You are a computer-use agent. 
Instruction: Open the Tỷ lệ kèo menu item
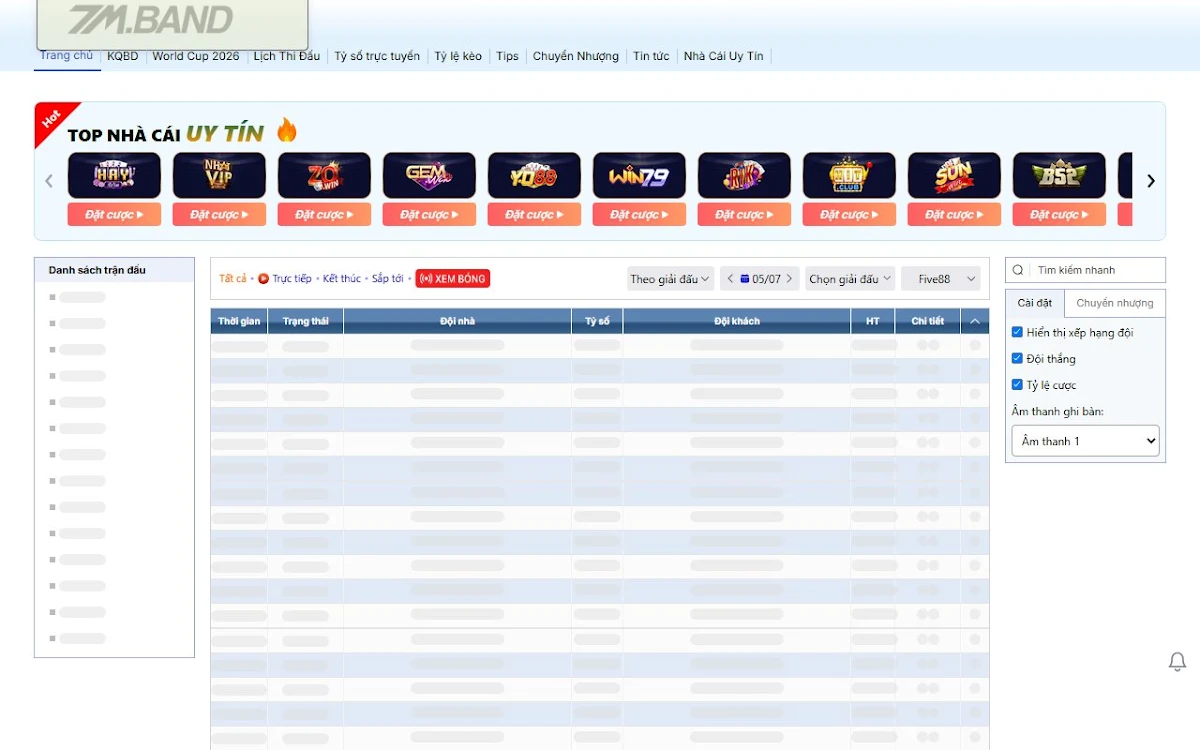458,56
